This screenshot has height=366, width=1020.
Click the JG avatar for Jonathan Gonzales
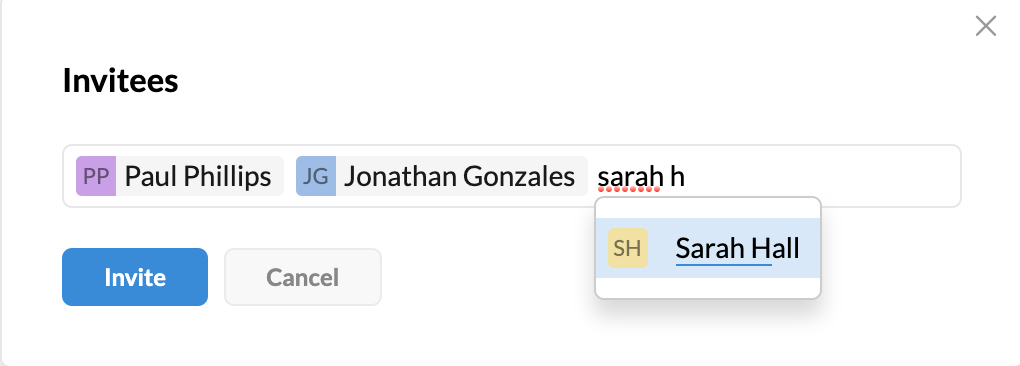[315, 176]
